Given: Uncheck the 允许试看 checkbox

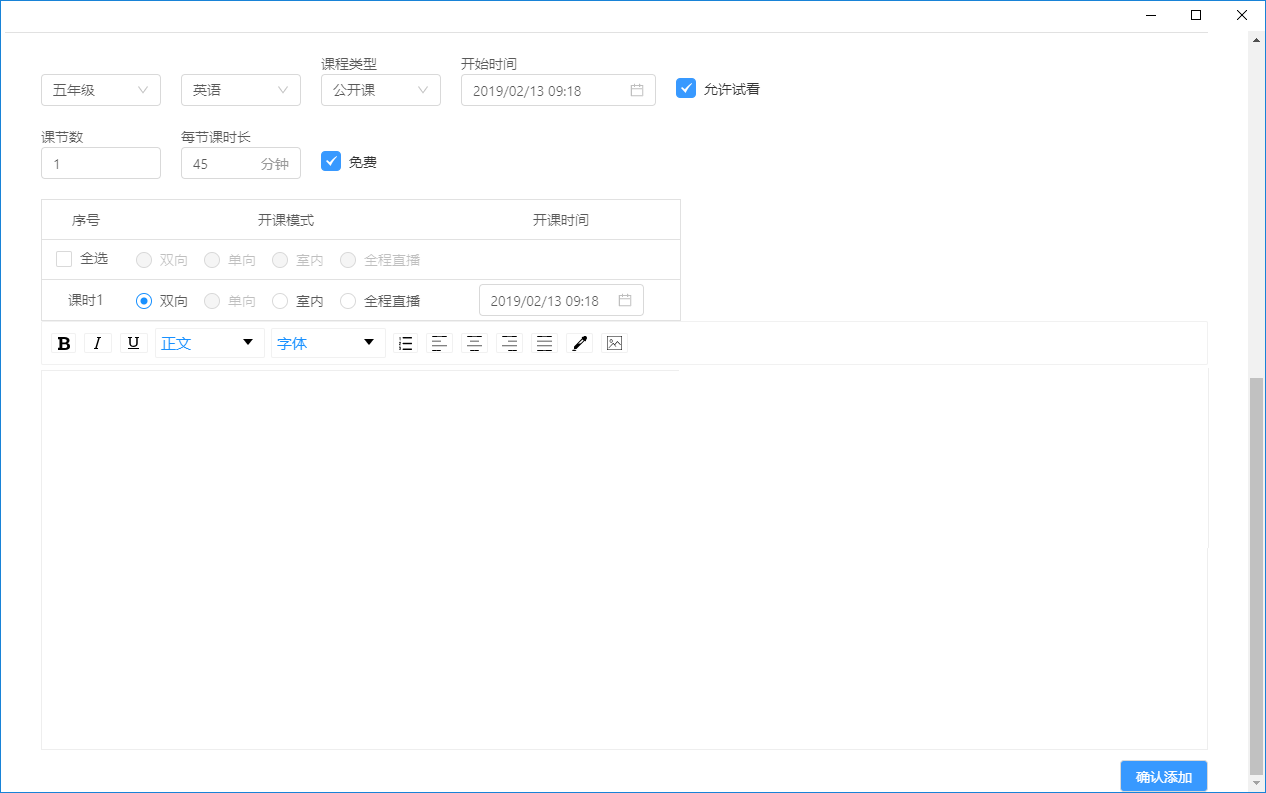Looking at the screenshot, I should click(x=686, y=88).
